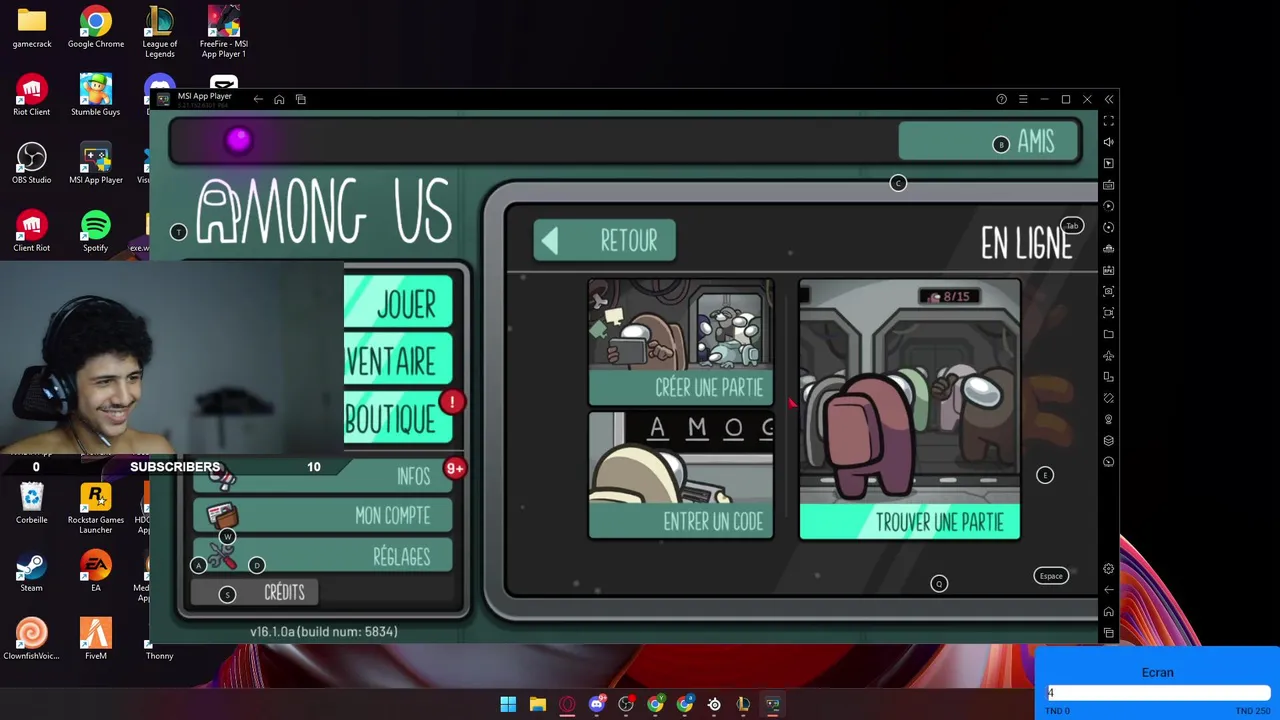Open keyboard controls icon in sidebar
Viewport: 1280px width, 720px height.
tap(1109, 185)
